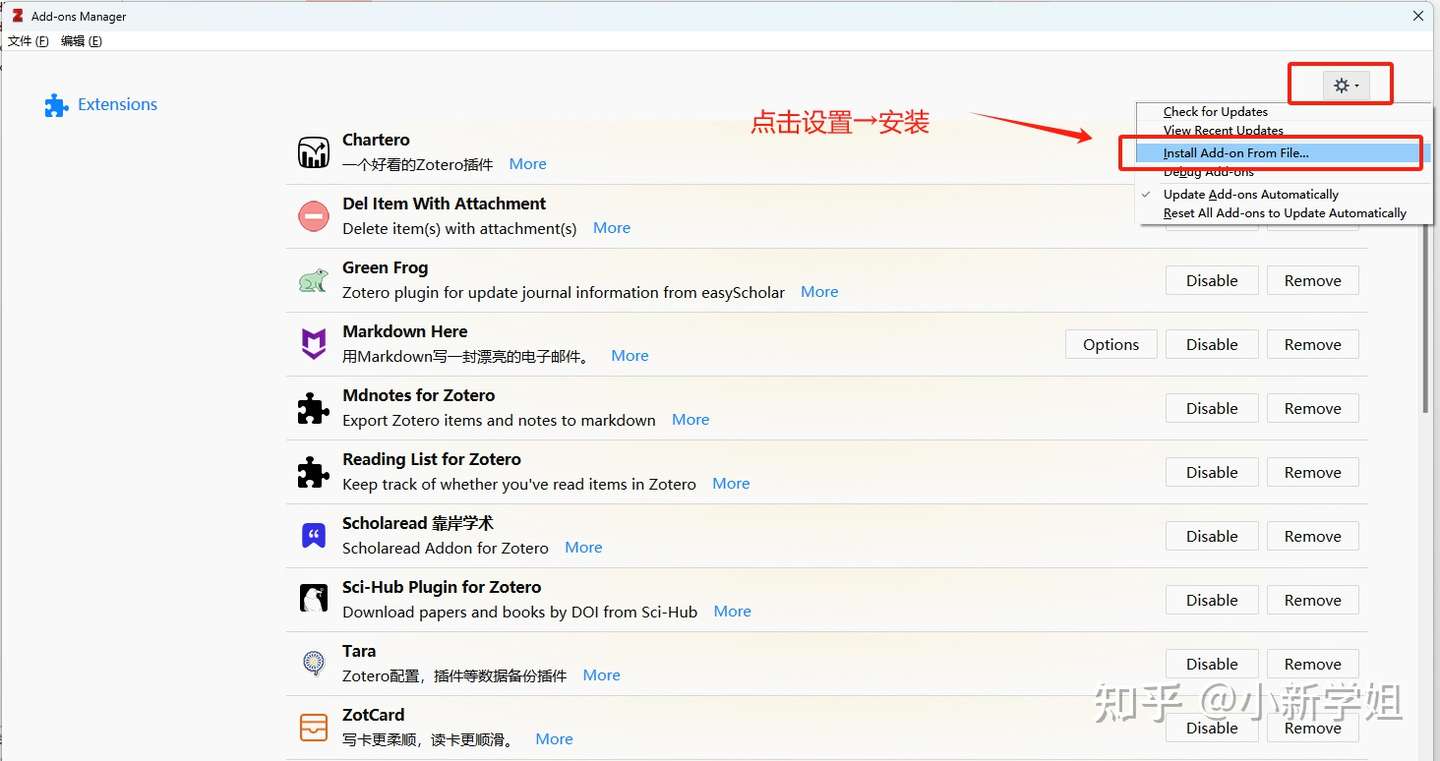Click the ZotCard plugin icon
This screenshot has width=1440, height=761.
click(x=314, y=727)
